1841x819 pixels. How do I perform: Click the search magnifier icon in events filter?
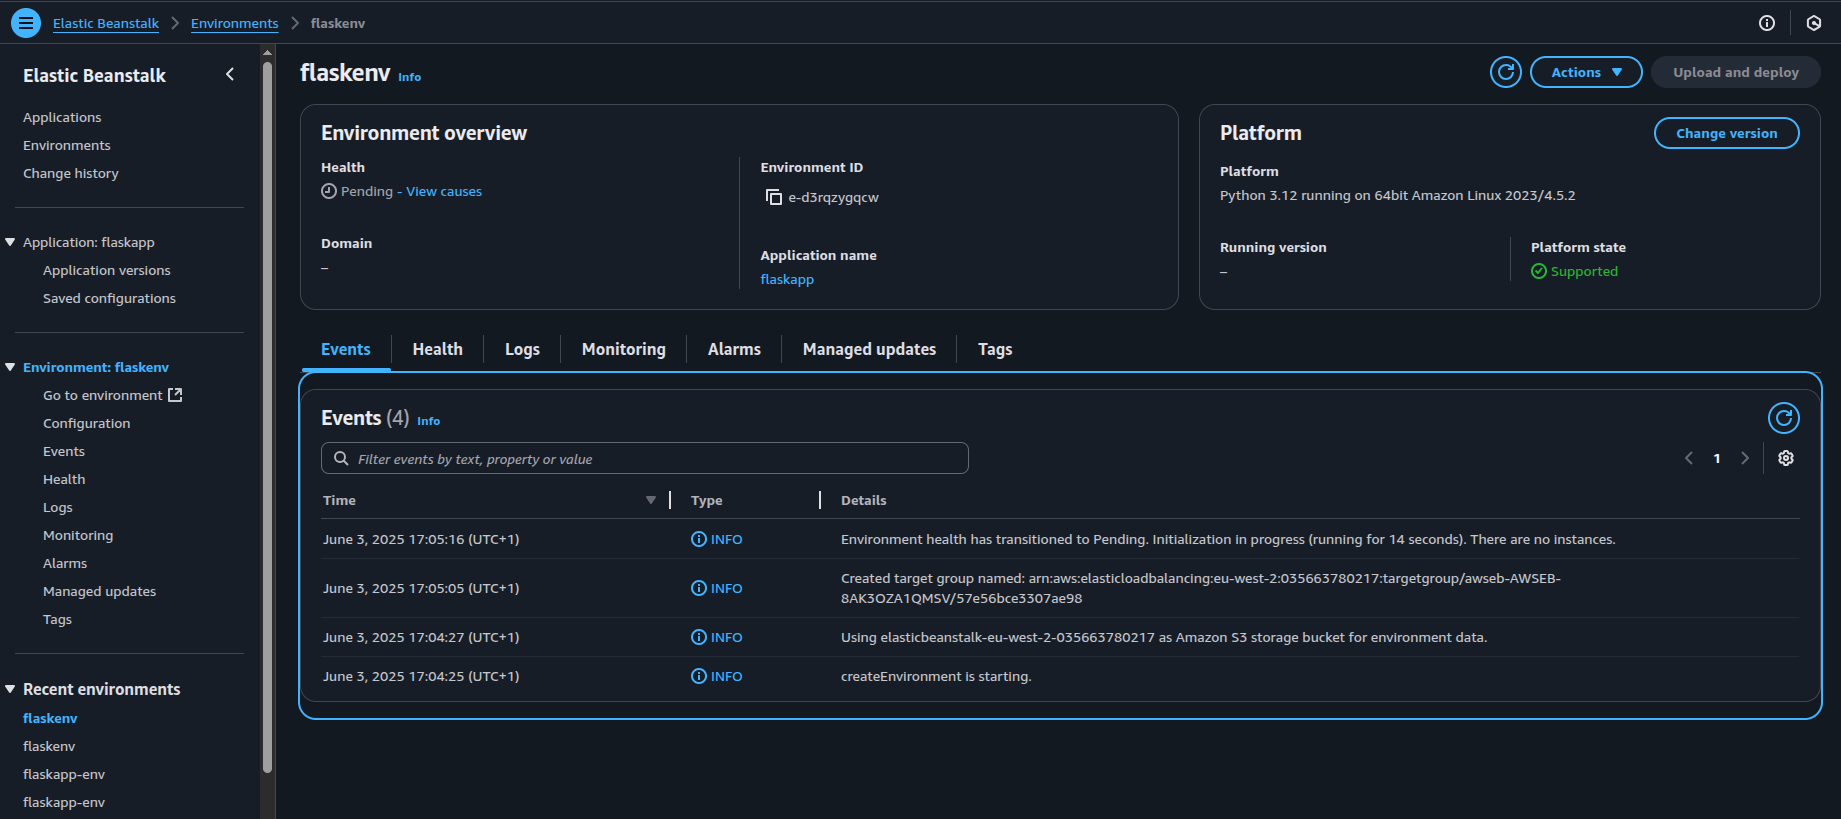pos(341,458)
